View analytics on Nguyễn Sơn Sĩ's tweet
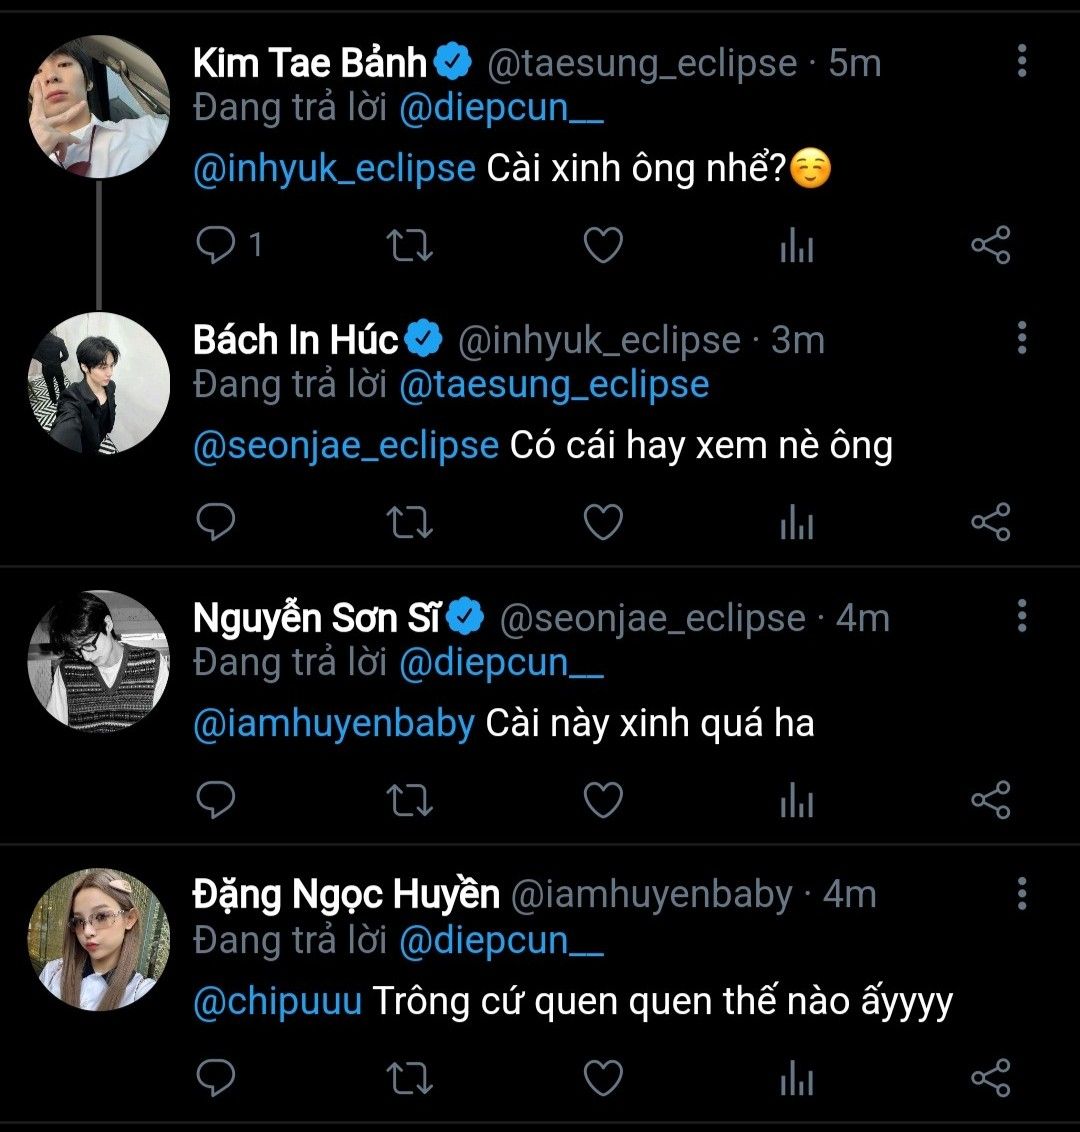1080x1132 pixels. click(x=797, y=801)
